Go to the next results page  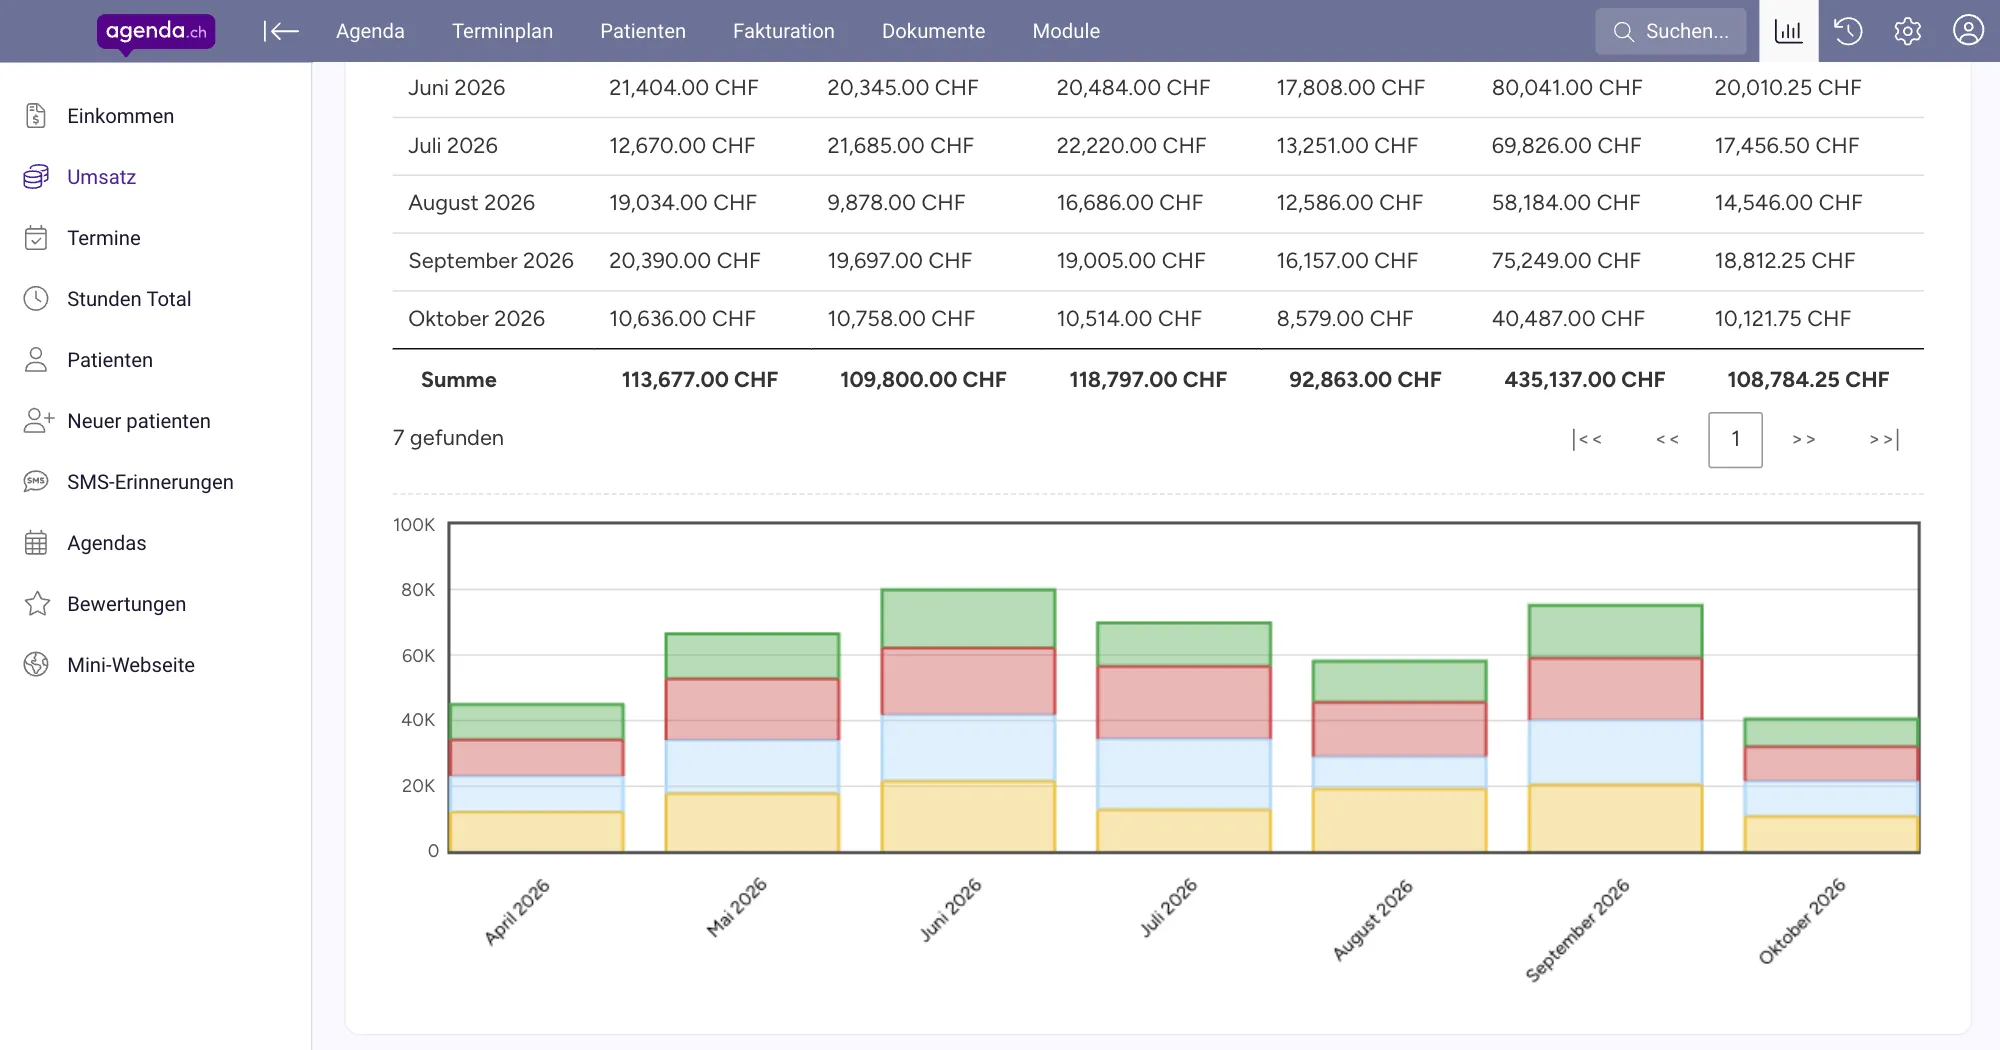point(1804,439)
